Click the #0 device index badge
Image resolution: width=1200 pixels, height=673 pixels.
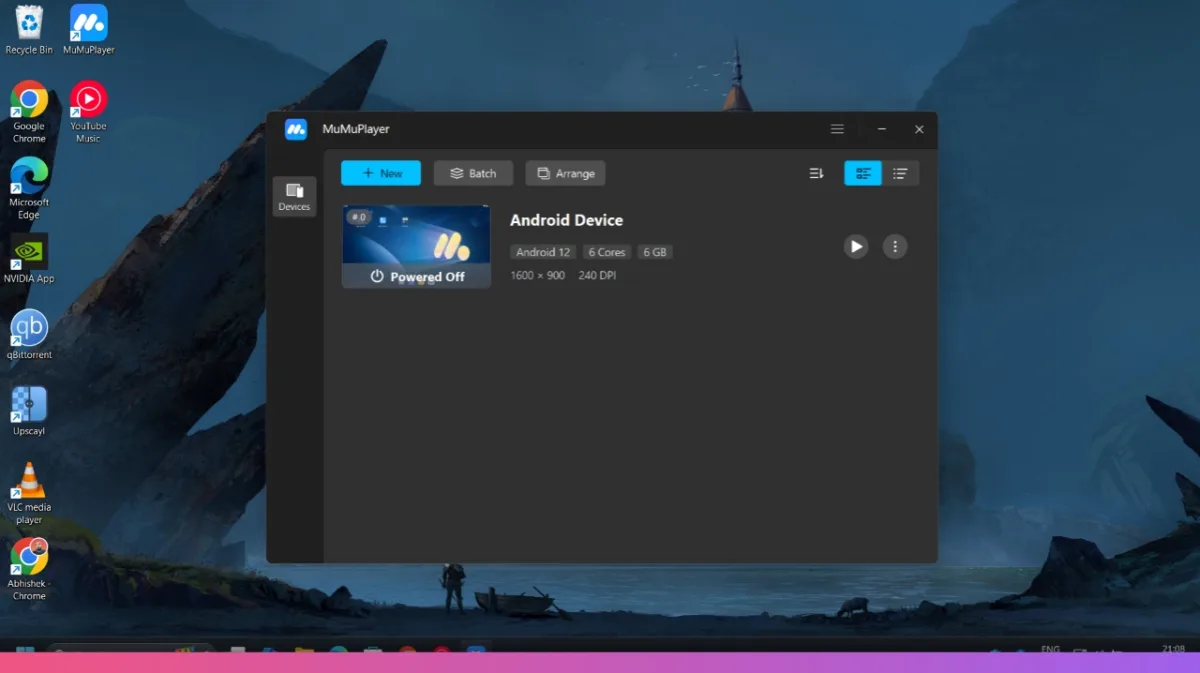tap(359, 217)
